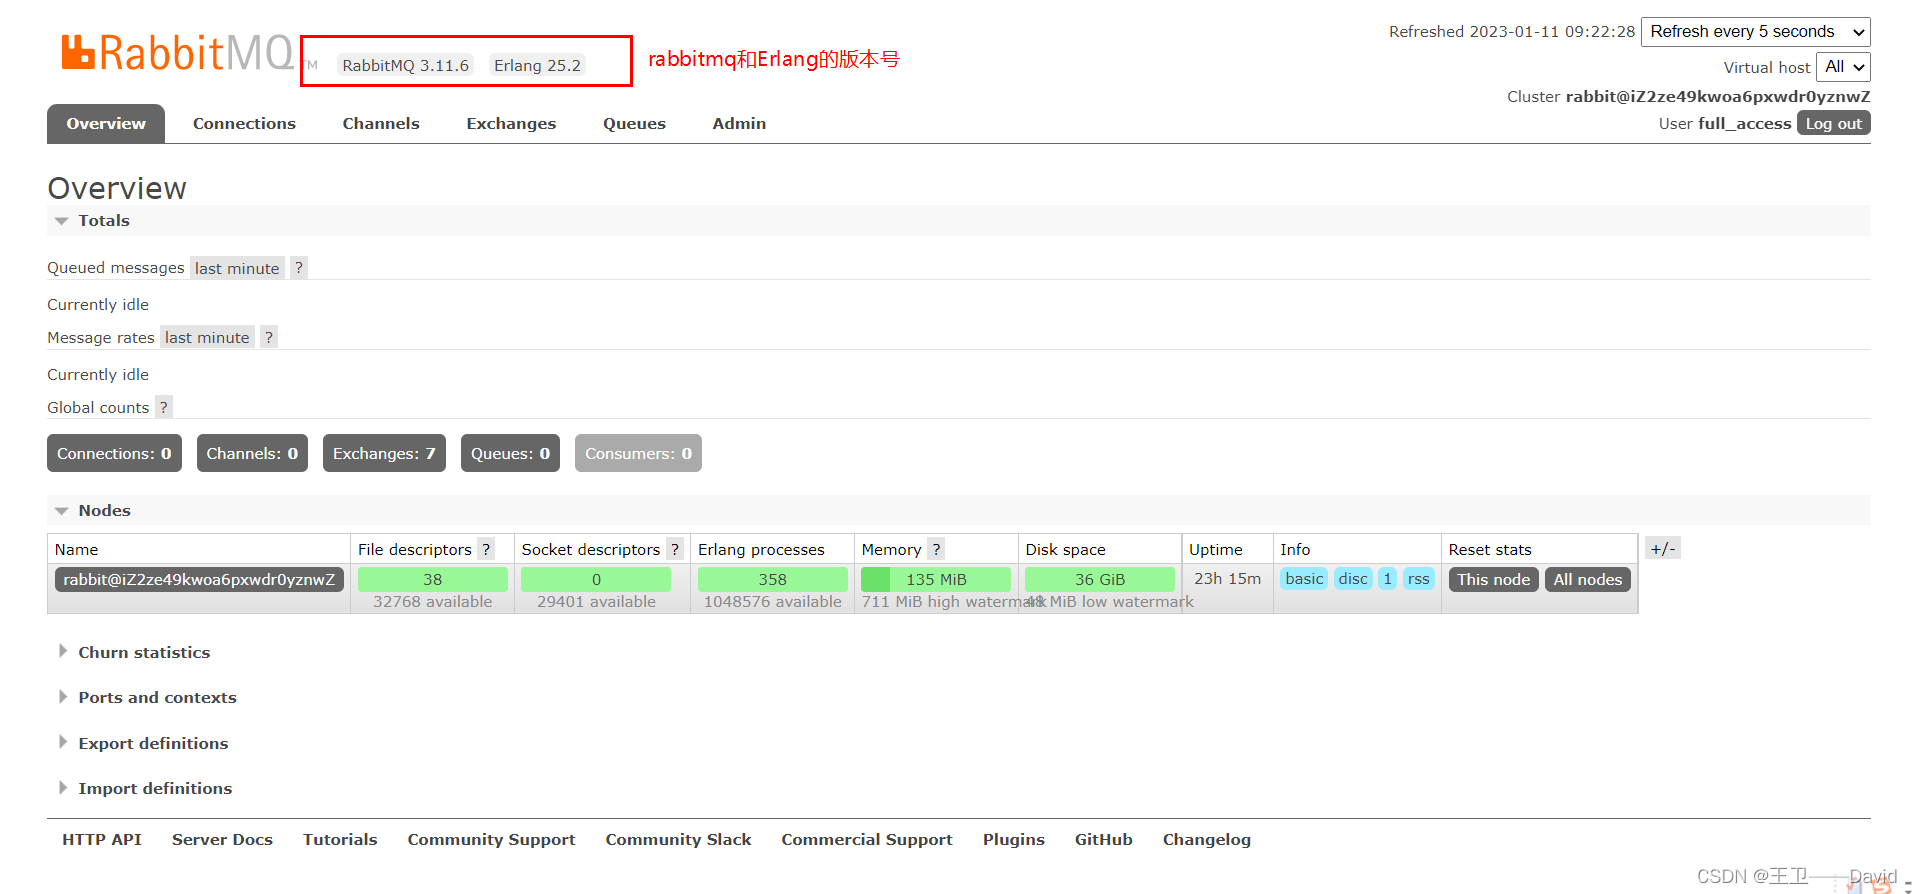Viewport: 1912px width, 894px height.
Task: Open the Channels tab
Action: point(381,124)
